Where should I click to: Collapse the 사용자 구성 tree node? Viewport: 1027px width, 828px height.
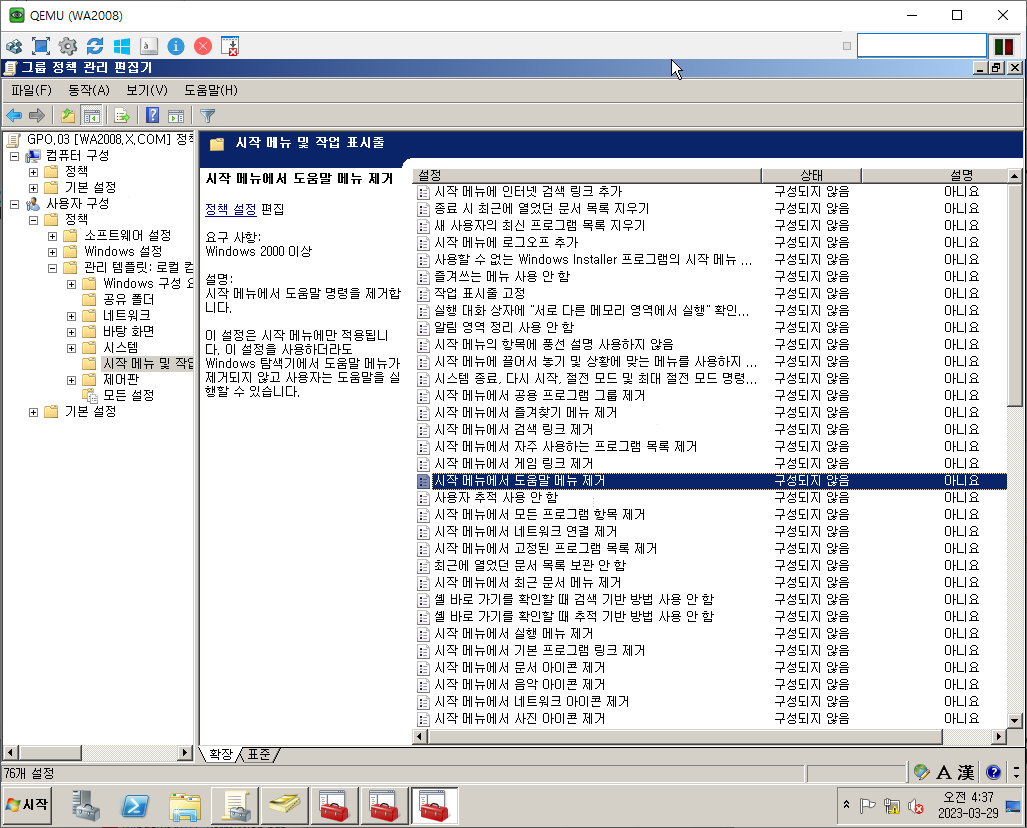tap(14, 204)
